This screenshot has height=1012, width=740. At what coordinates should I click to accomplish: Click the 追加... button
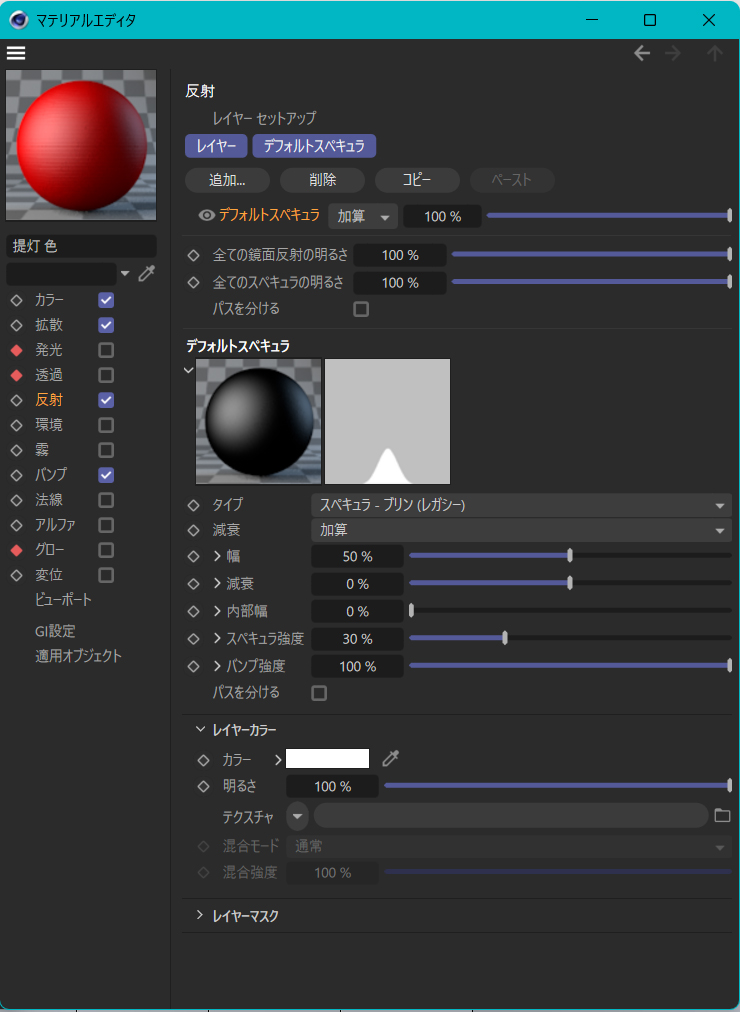click(x=226, y=180)
